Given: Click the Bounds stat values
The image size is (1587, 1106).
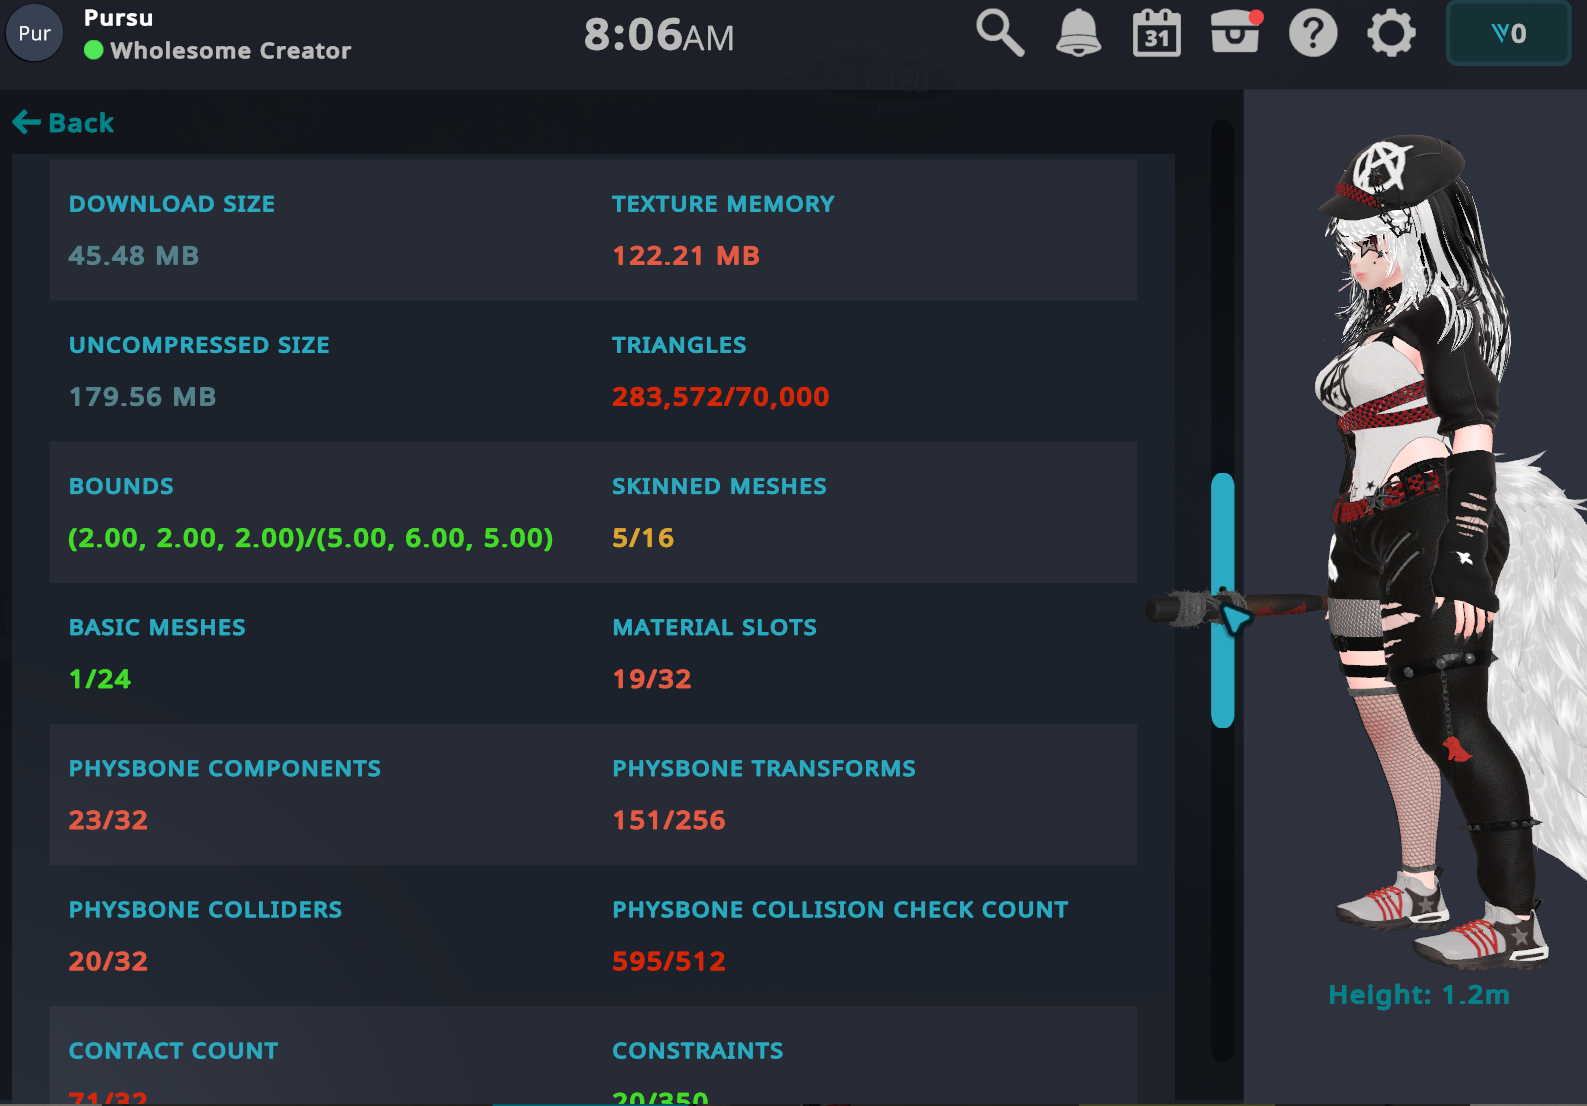Looking at the screenshot, I should [310, 538].
